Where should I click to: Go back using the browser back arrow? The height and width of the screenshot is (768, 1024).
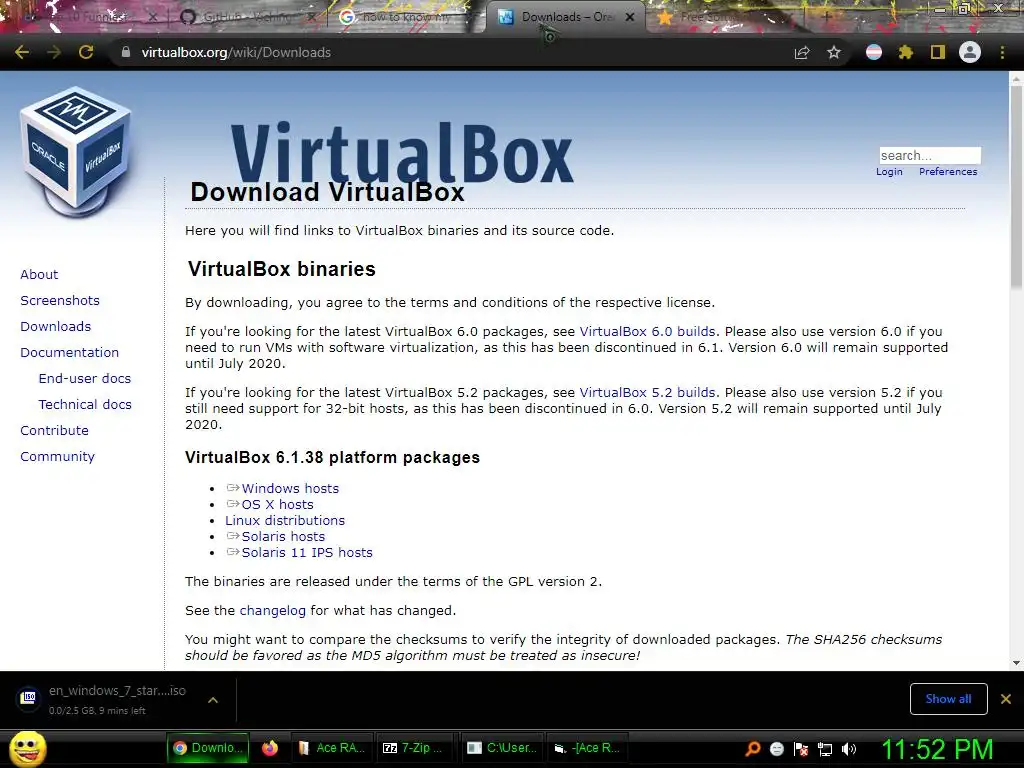click(22, 52)
